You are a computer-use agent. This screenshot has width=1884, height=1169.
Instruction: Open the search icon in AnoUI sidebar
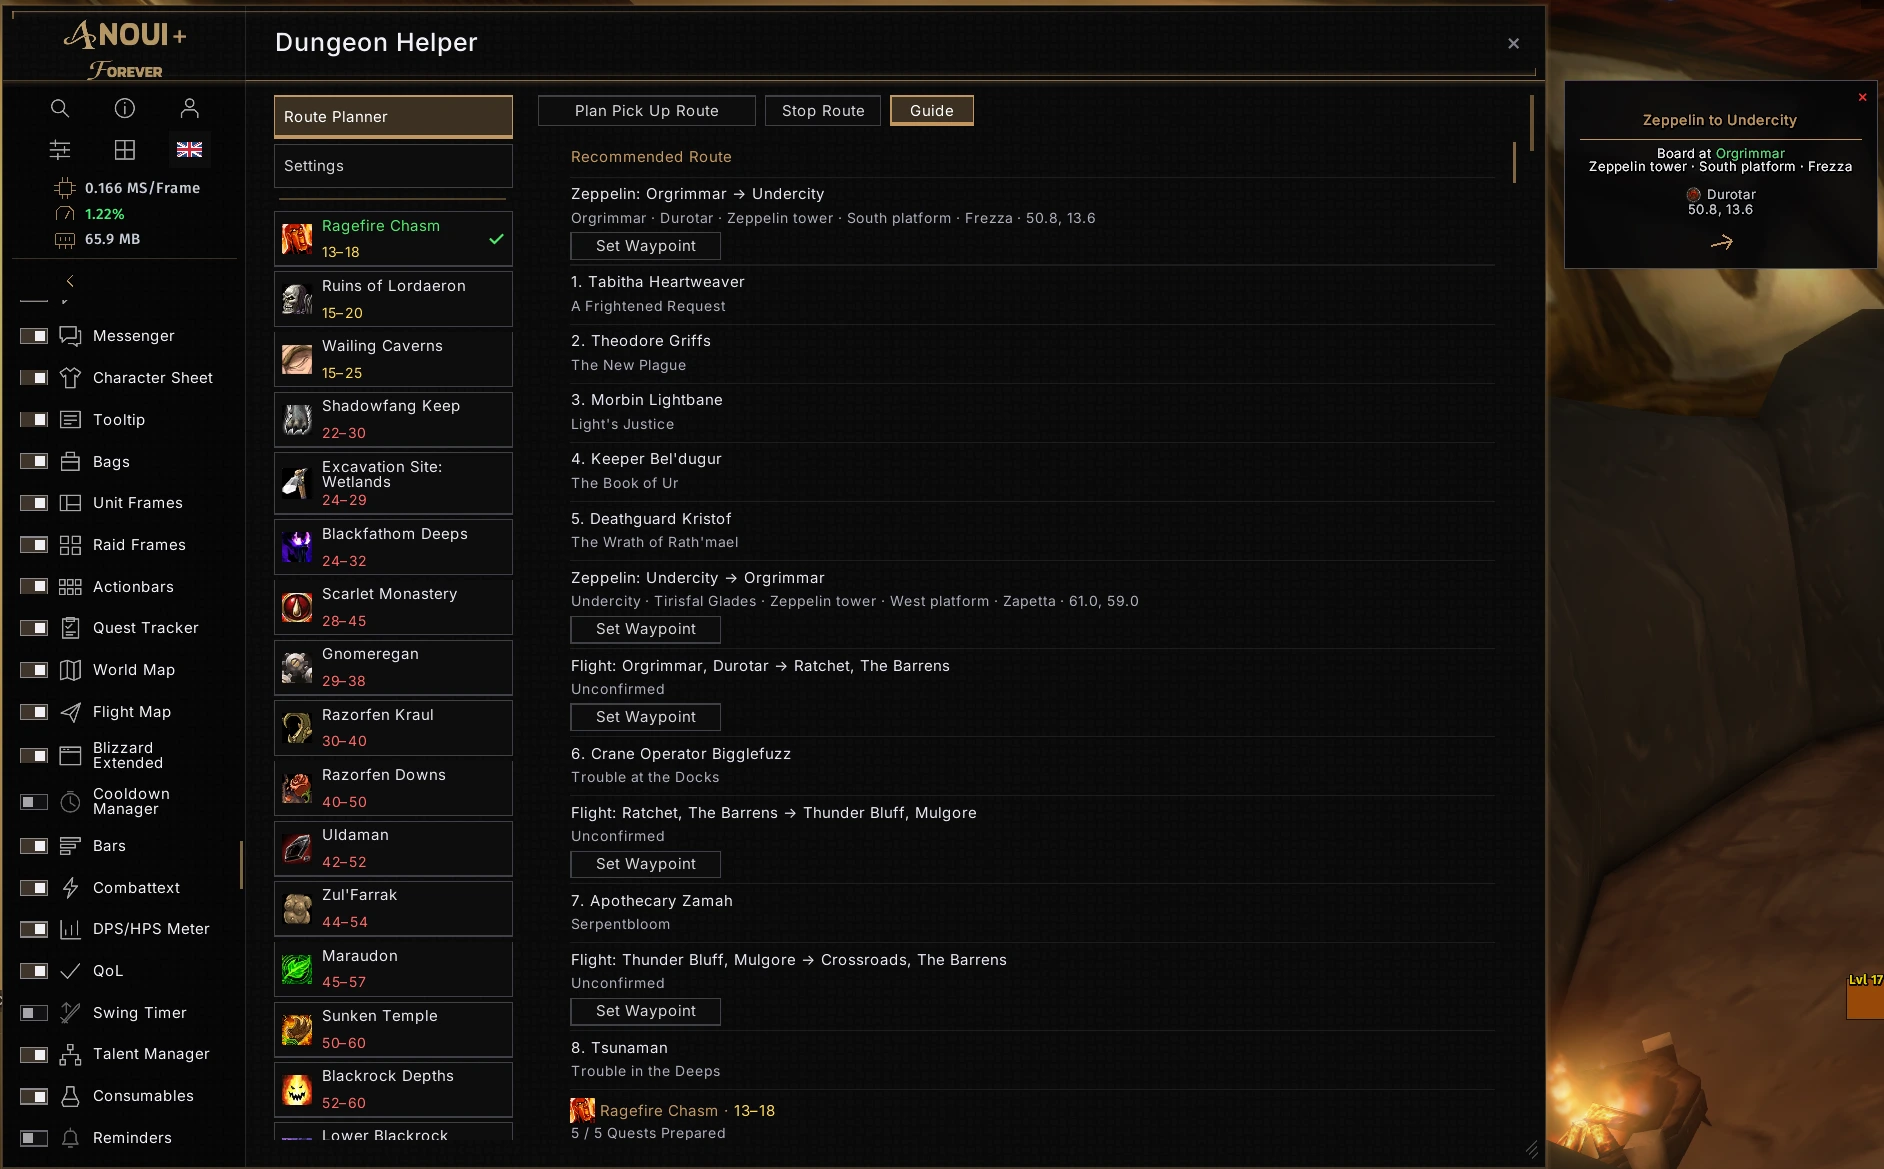click(x=60, y=108)
